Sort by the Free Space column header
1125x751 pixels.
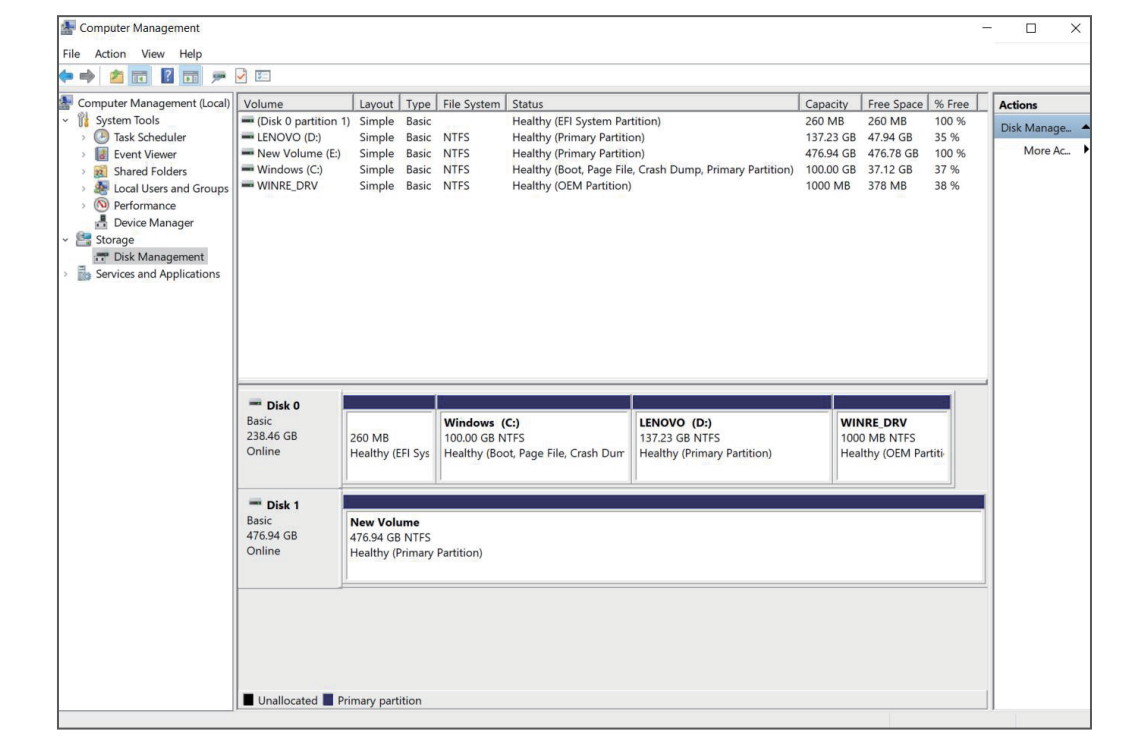(x=893, y=104)
